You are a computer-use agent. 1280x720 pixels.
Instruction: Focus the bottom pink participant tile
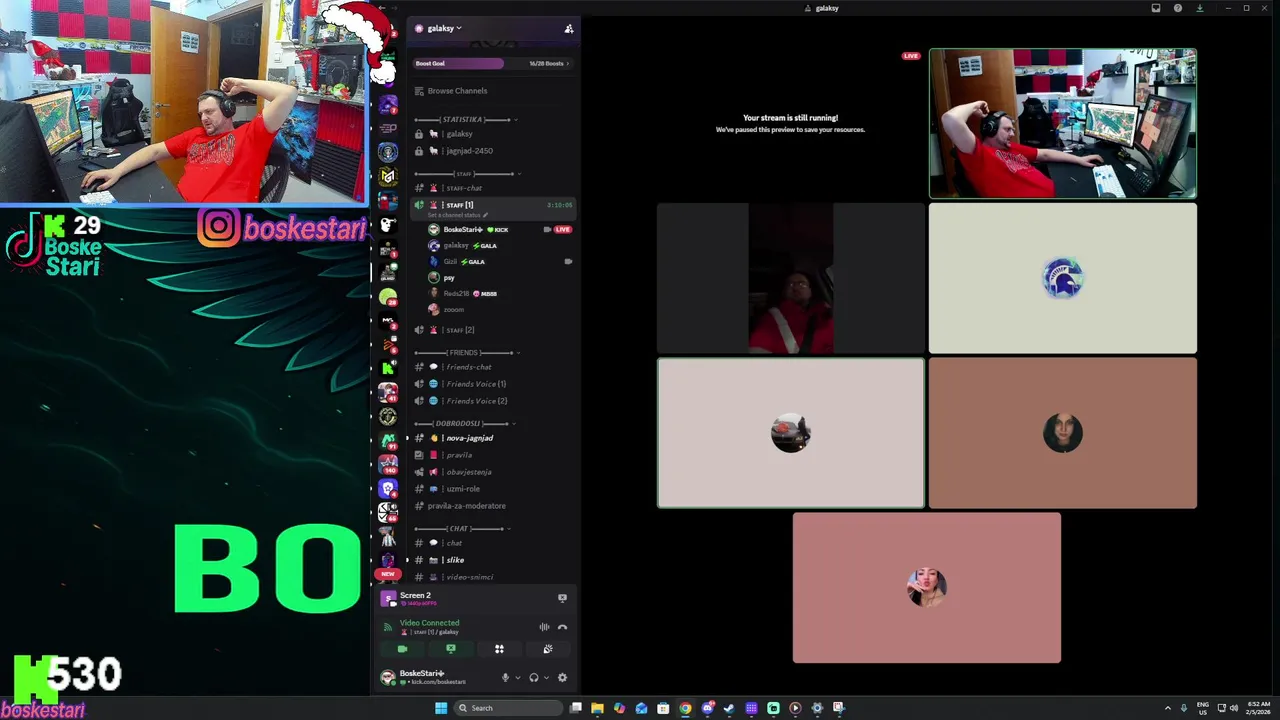(x=926, y=588)
